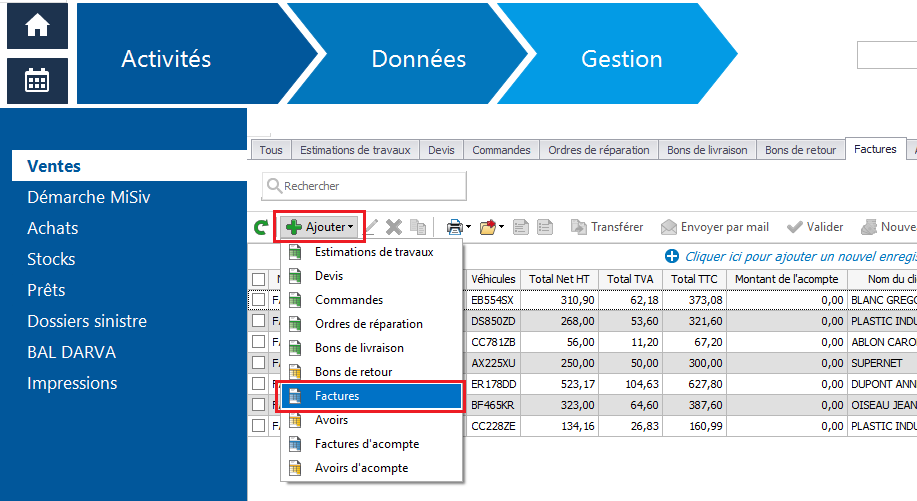Tick the checkbox in the EB554SX row
This screenshot has height=501, width=917.
point(259,300)
